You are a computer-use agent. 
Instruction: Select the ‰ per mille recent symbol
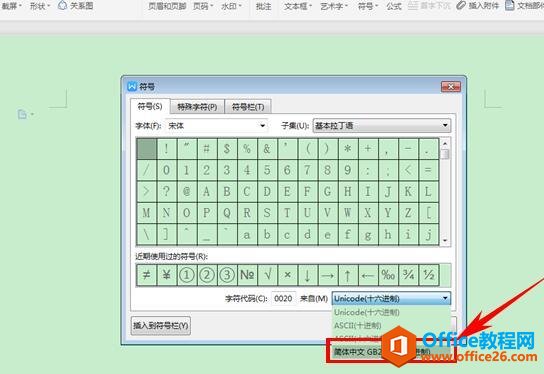pyautogui.click(x=388, y=275)
